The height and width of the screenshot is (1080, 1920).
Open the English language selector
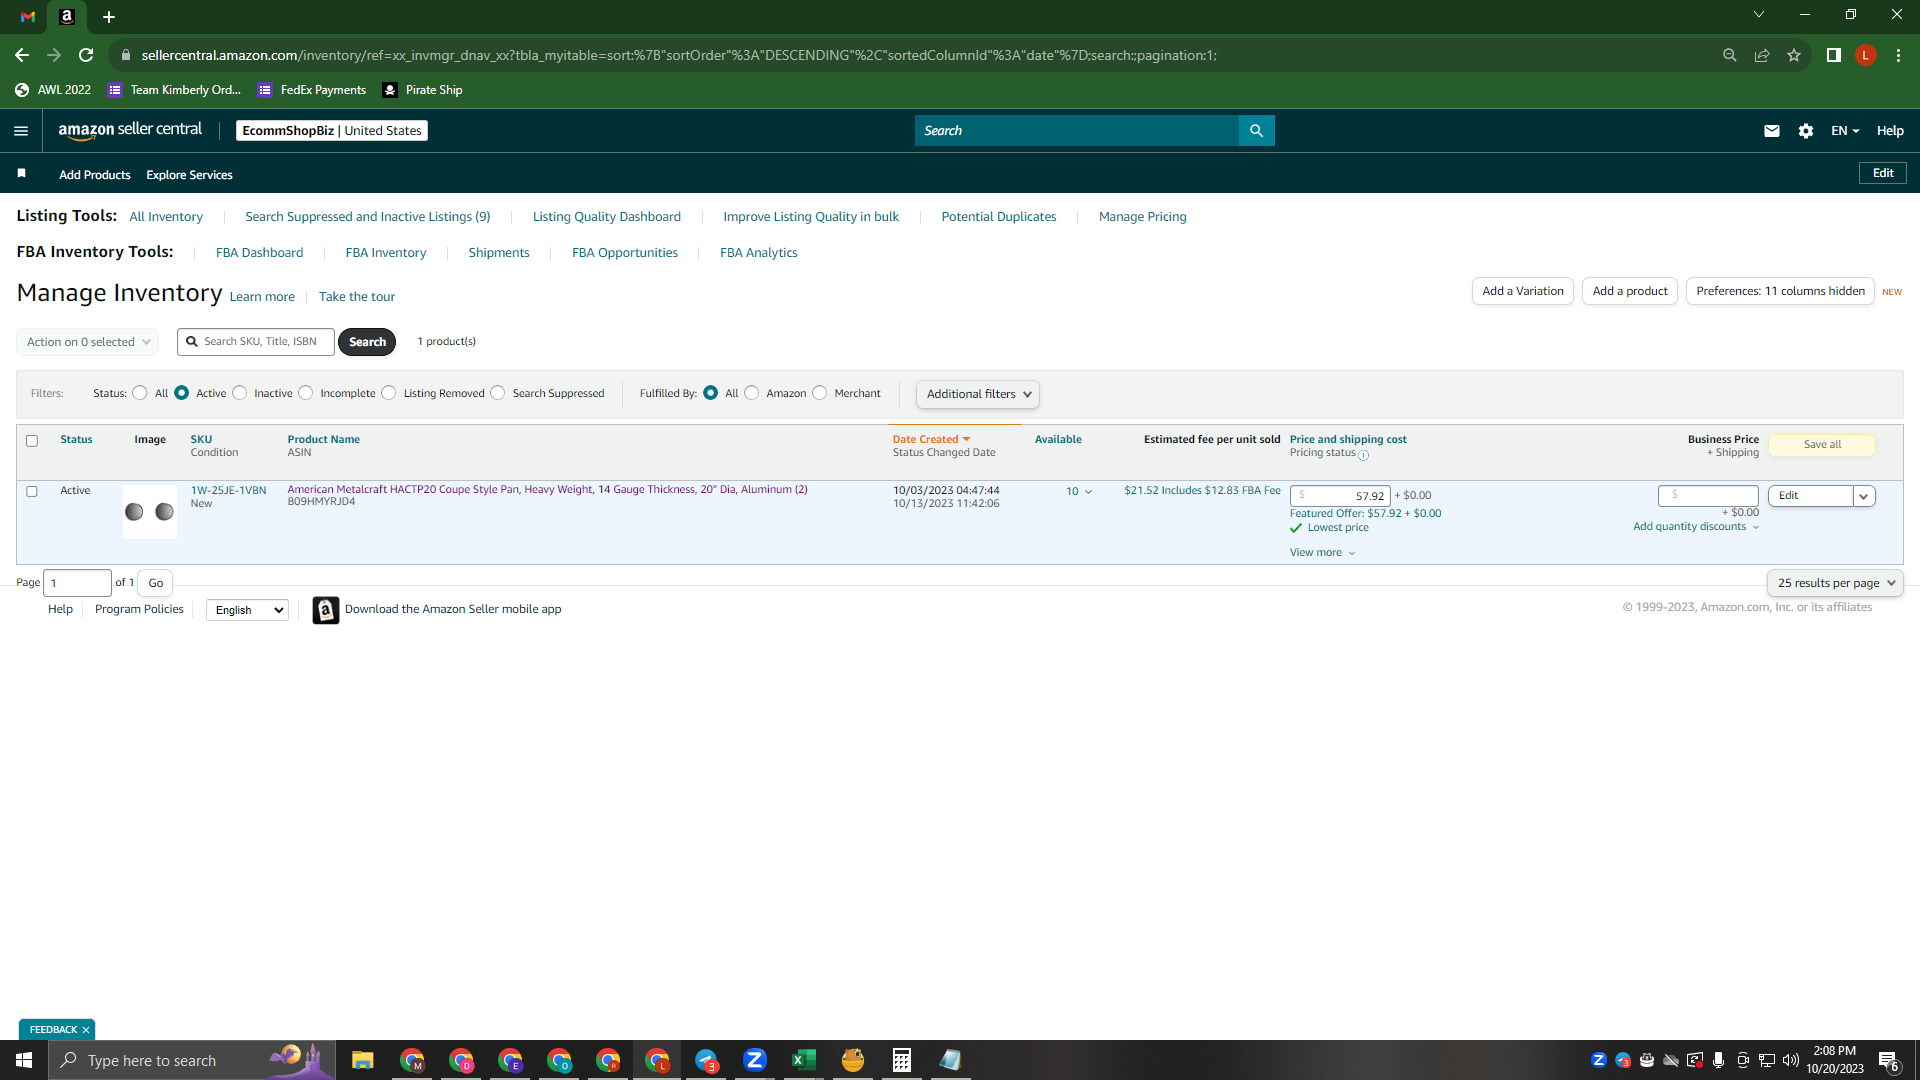(247, 610)
